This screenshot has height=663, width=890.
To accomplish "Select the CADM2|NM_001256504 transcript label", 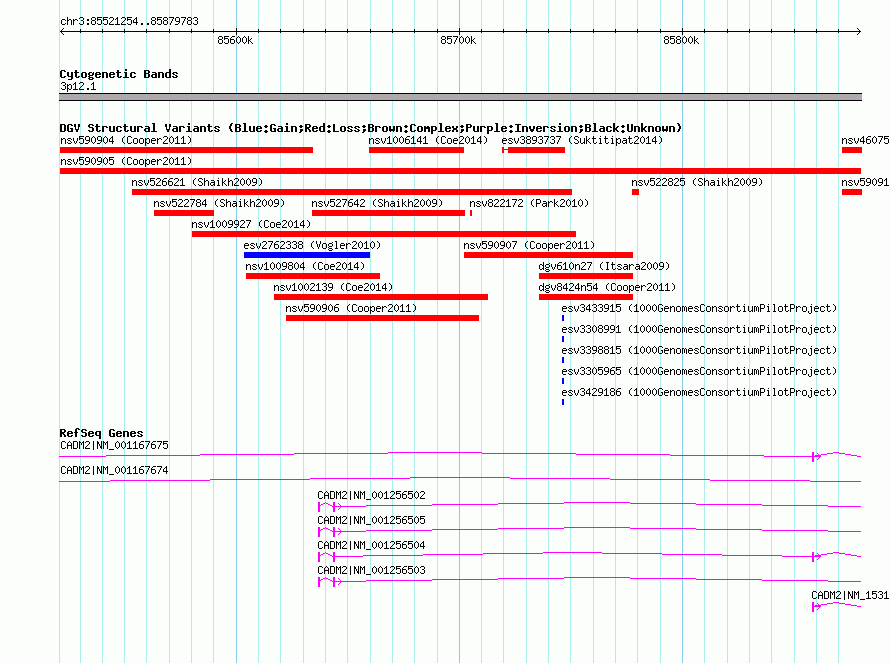I will click(x=371, y=545).
